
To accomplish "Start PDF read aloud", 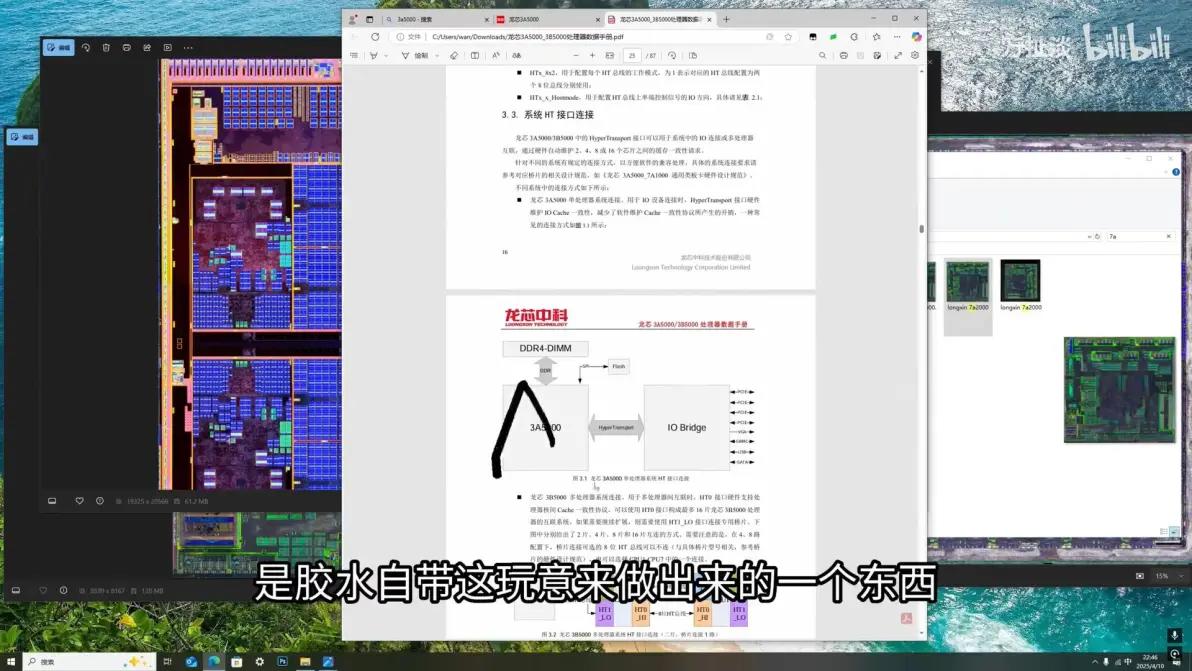I will (x=496, y=55).
